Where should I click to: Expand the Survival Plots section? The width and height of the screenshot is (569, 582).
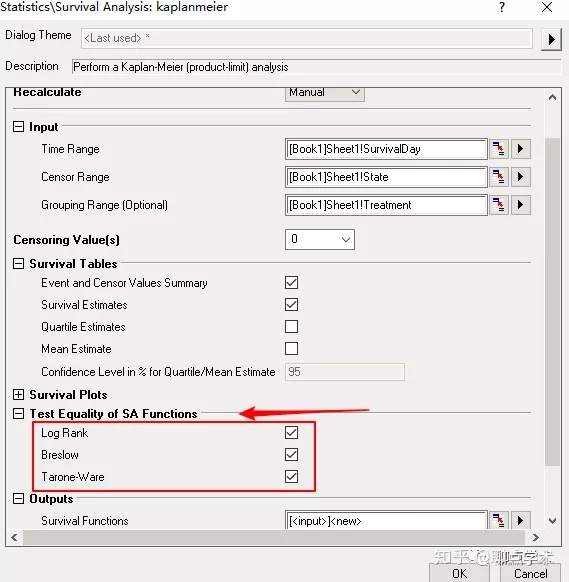pos(19,394)
